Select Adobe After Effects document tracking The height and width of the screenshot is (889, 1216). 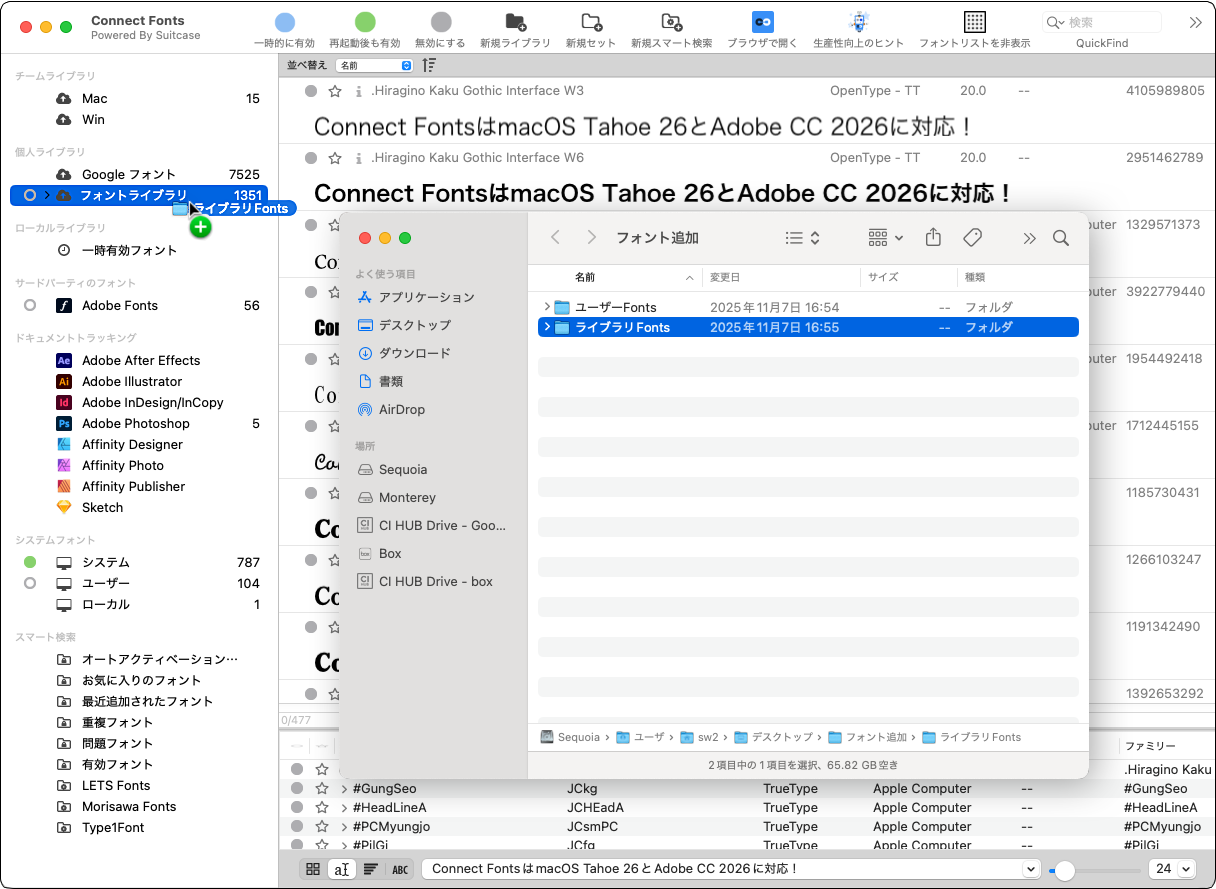coord(140,360)
